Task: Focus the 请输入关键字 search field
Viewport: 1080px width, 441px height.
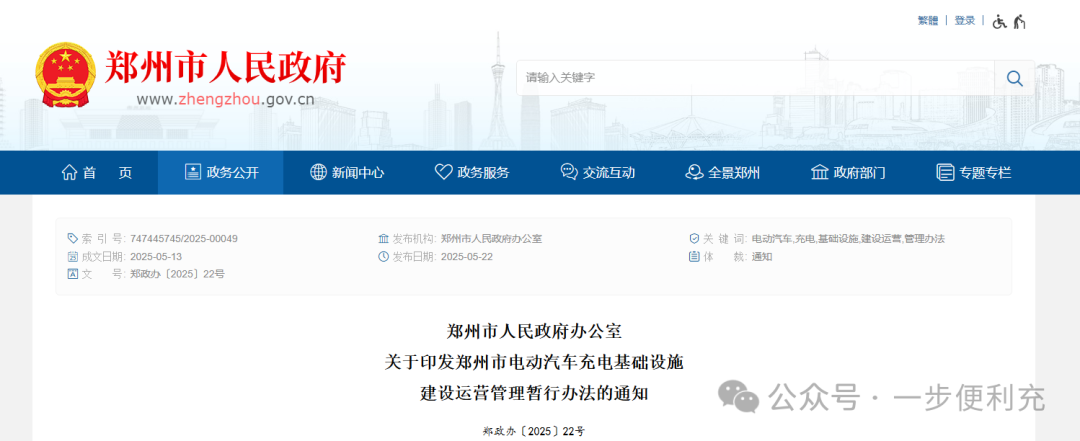Action: (756, 78)
